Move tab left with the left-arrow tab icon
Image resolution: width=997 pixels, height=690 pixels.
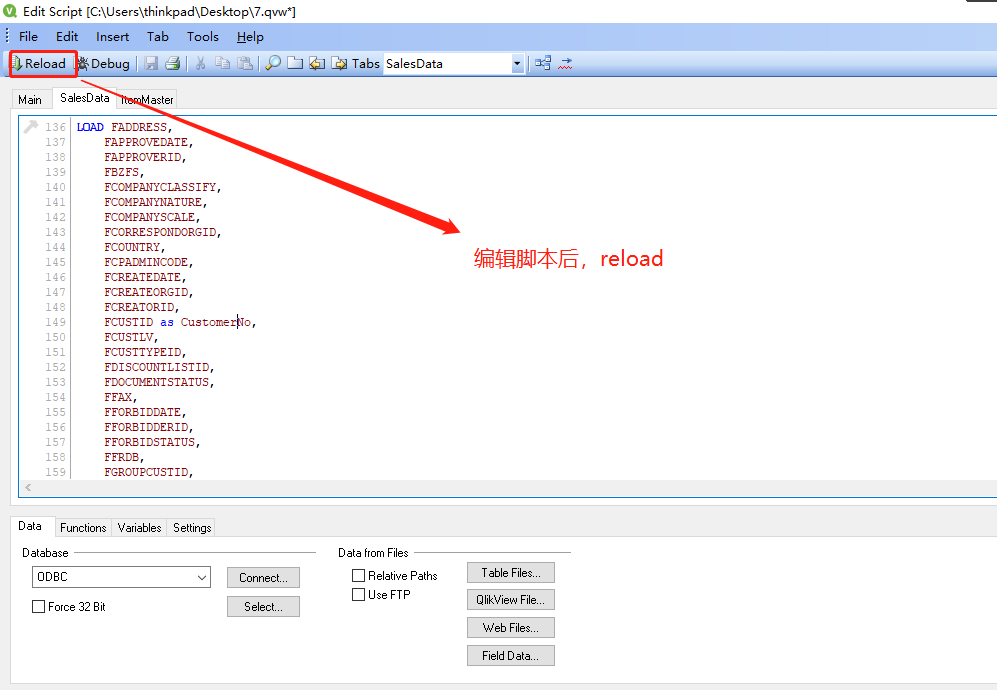(317, 64)
